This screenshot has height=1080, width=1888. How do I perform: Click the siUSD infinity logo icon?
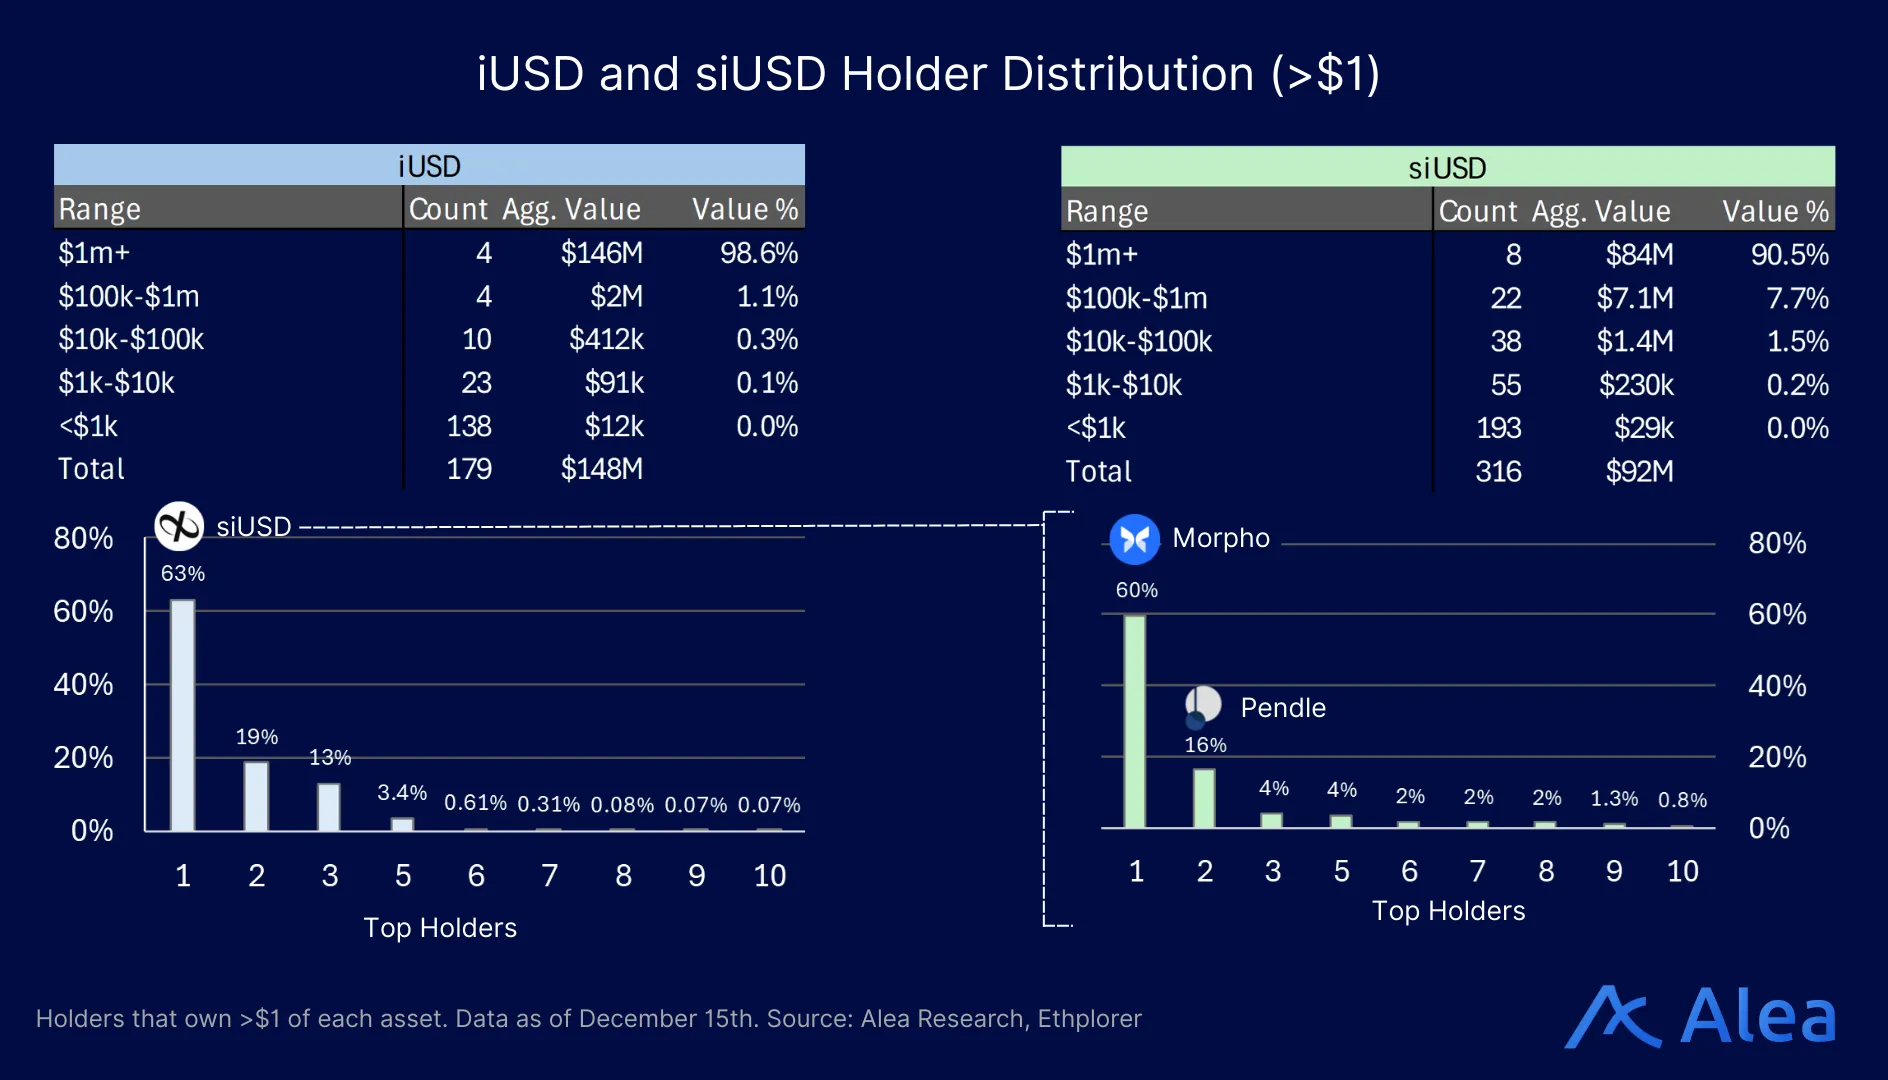180,525
